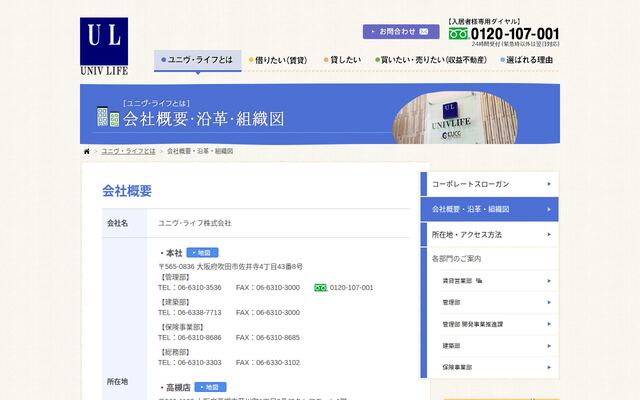The image size is (640, 400).
Task: Select the 選ばれる理由 nav item
Action: tap(527, 60)
